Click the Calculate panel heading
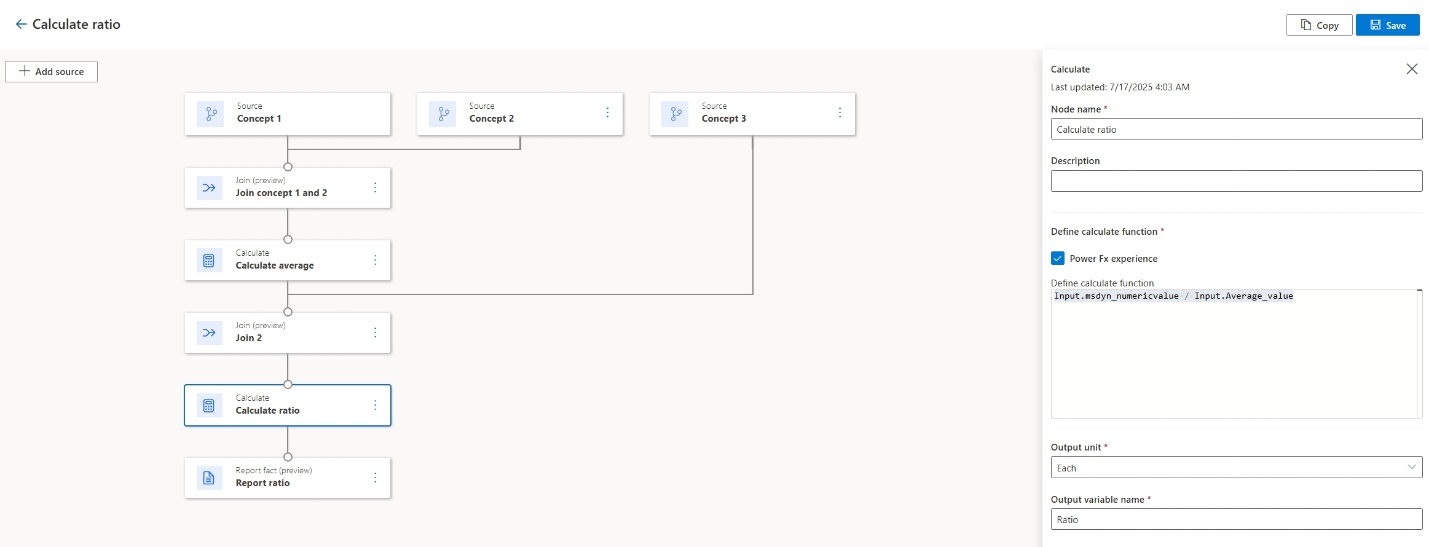 pyautogui.click(x=1070, y=69)
